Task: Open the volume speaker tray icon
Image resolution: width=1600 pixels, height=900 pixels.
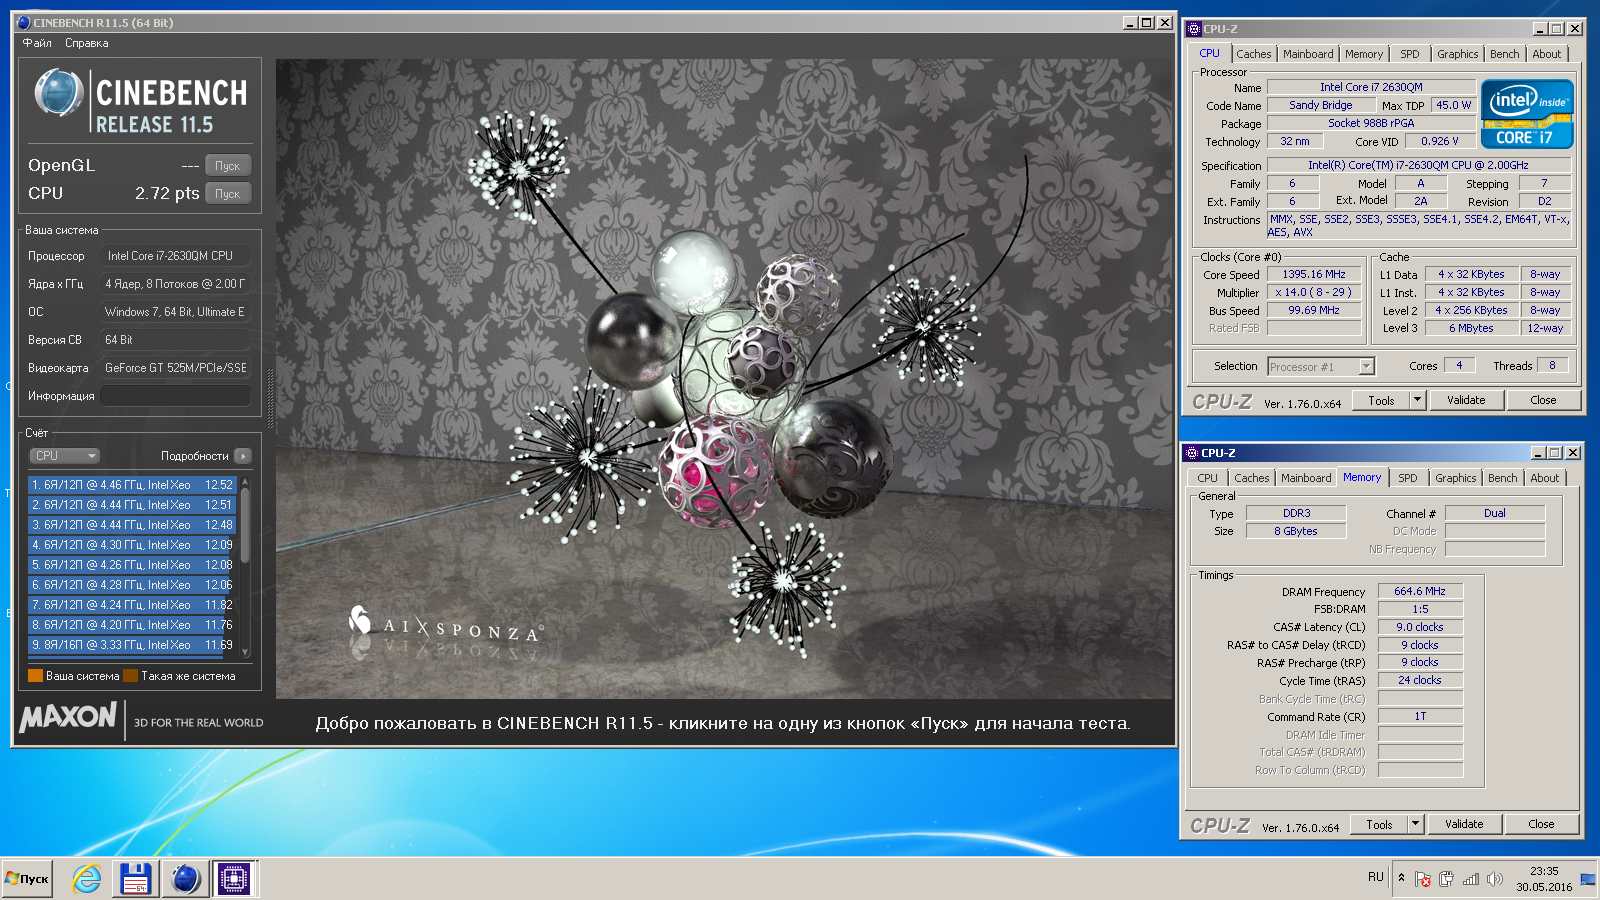Action: click(x=1495, y=879)
